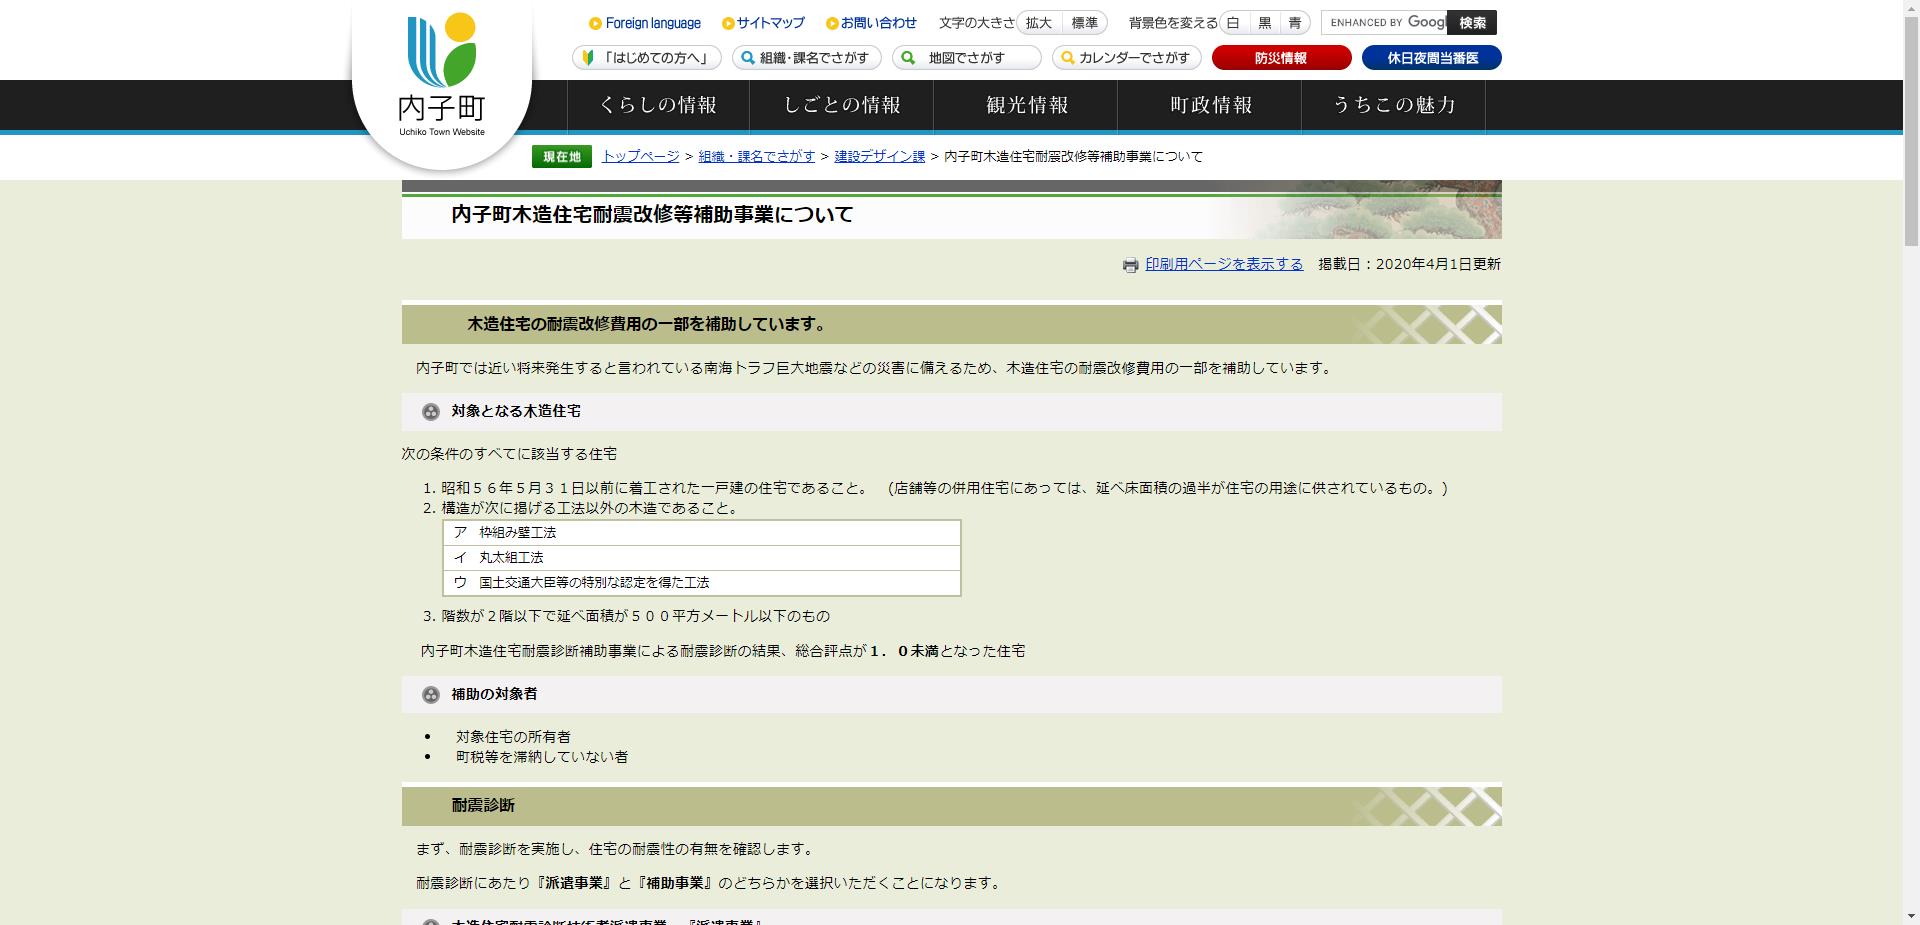Screen dimensions: 1920x925
Task: Switch background color to 黒
Action: click(x=1265, y=22)
